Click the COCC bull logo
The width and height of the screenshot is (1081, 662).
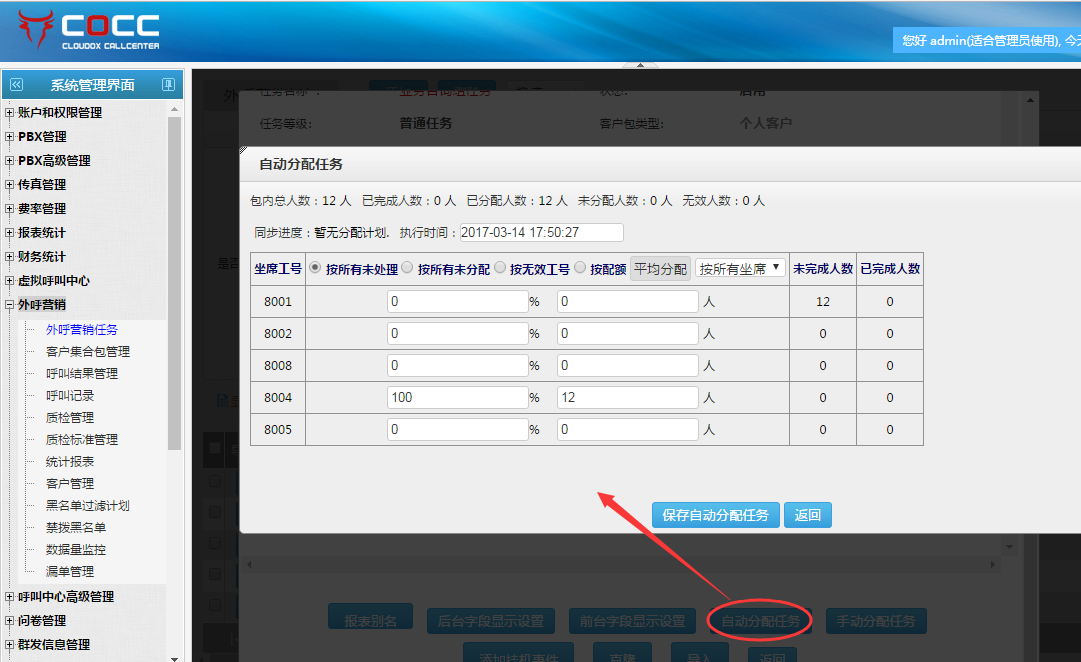(35, 30)
